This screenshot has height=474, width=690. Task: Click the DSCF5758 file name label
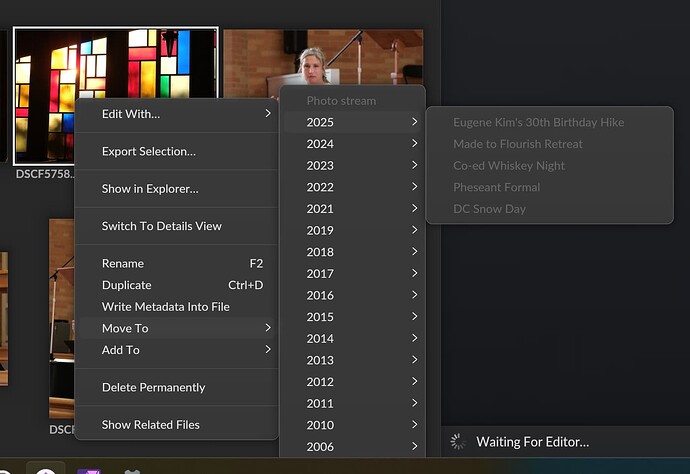(x=45, y=174)
